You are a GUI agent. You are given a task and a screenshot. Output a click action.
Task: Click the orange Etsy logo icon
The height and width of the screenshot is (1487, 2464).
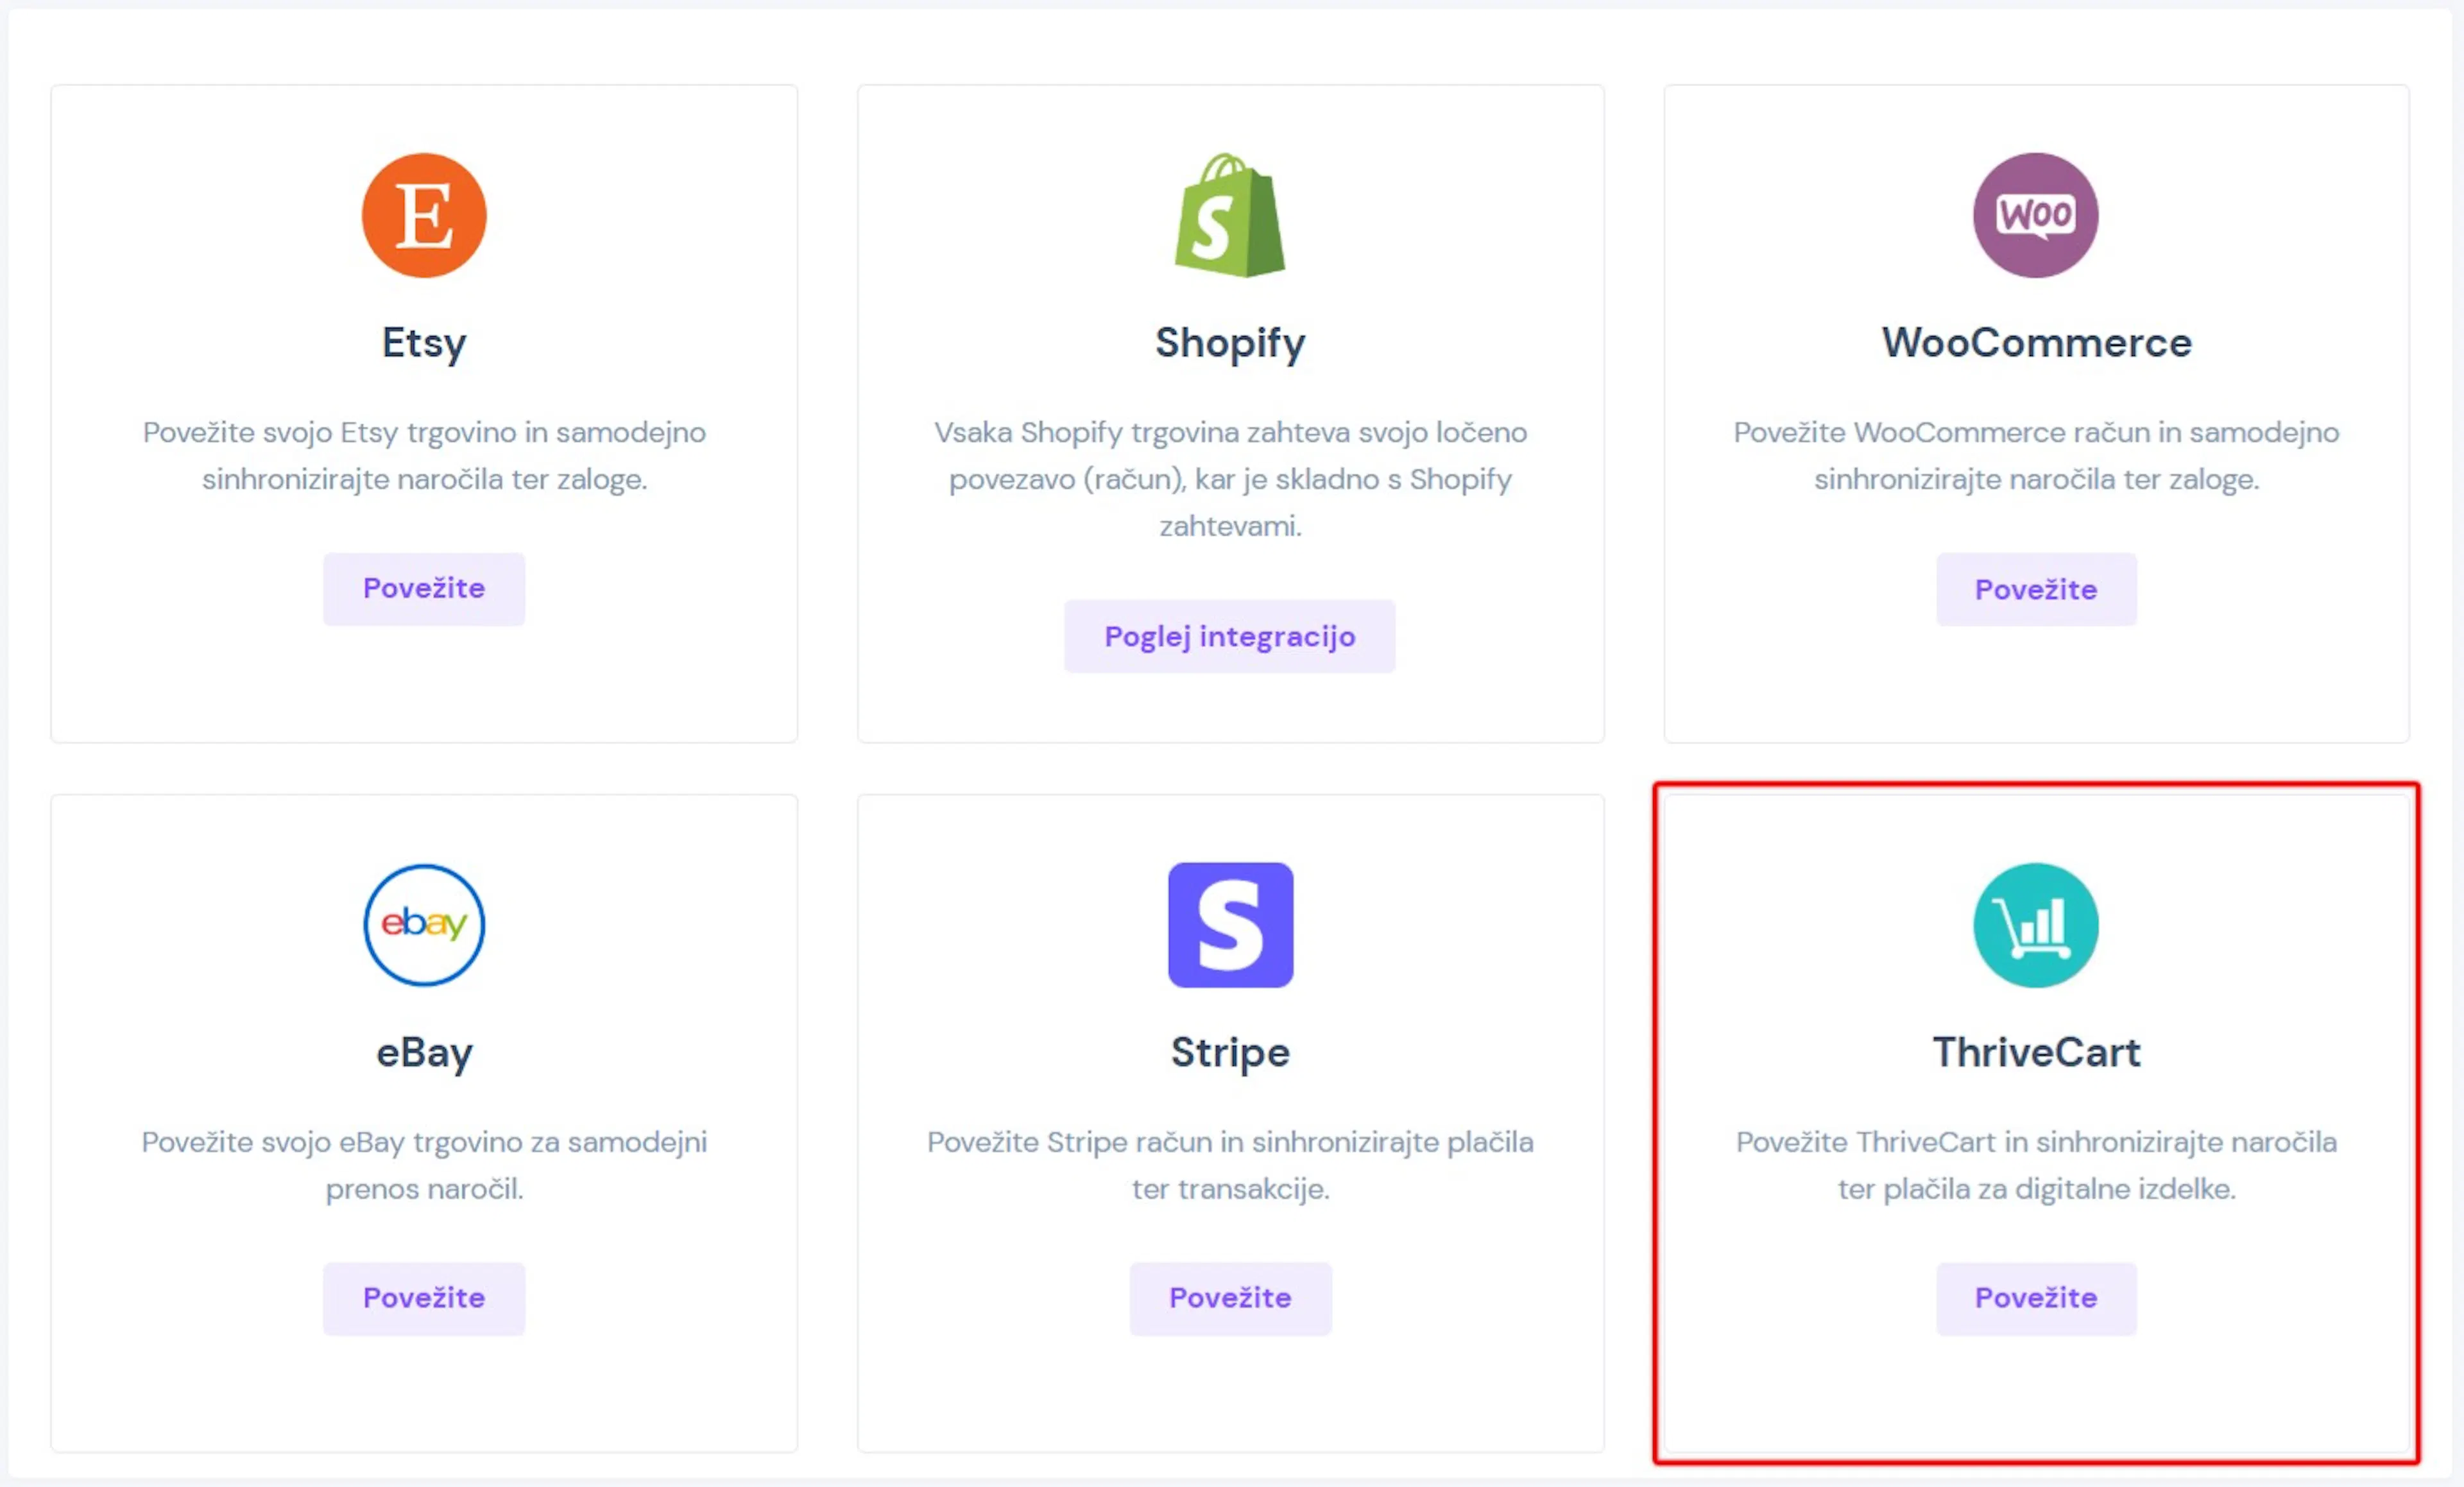(424, 215)
